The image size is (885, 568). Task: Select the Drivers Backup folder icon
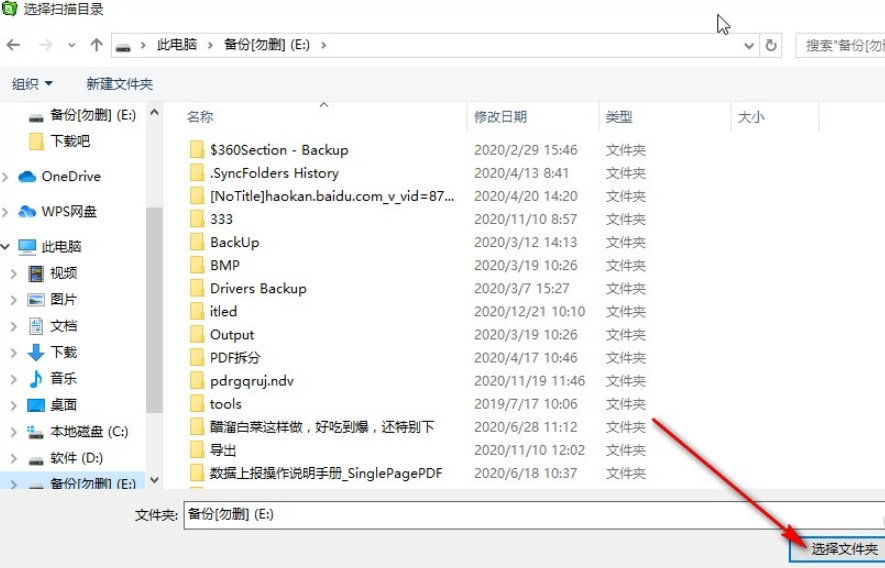coord(197,289)
